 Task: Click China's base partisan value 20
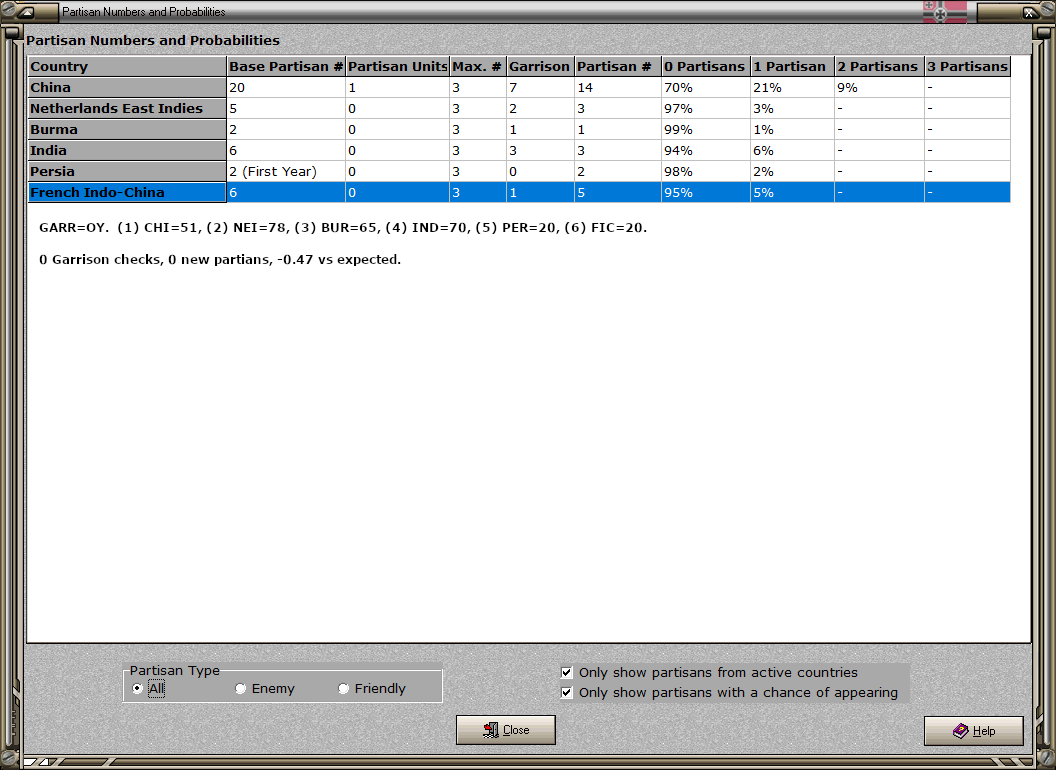pos(286,88)
